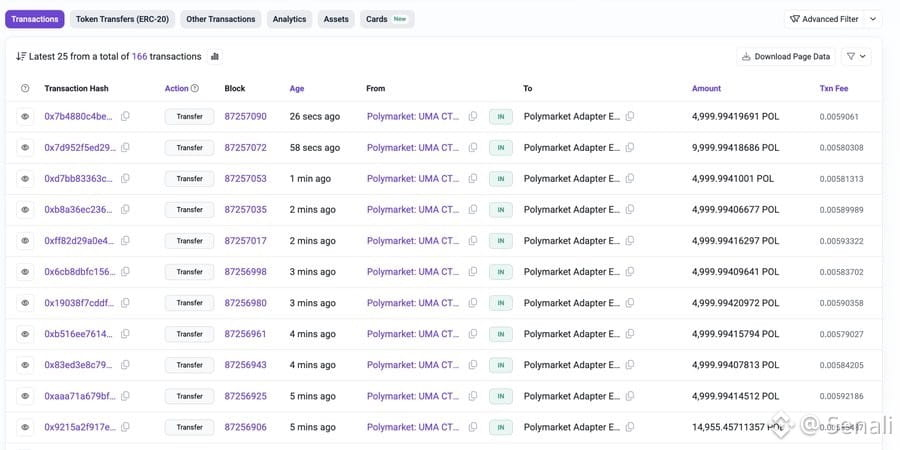Switch to the Analytics tab
900x450 pixels.
289,19
